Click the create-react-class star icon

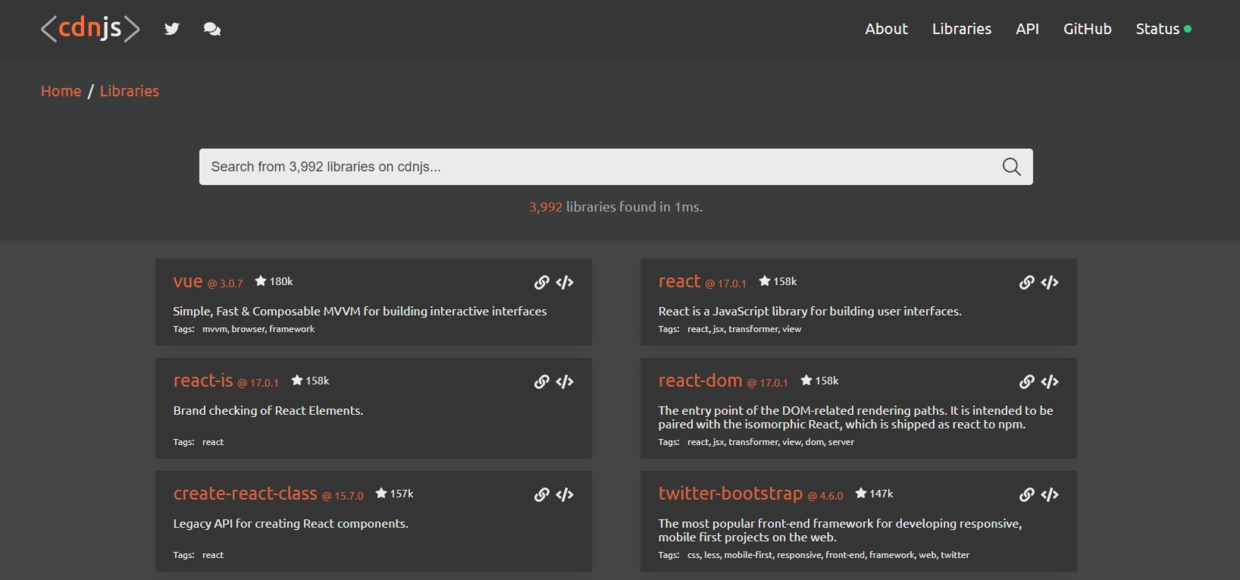tap(381, 494)
